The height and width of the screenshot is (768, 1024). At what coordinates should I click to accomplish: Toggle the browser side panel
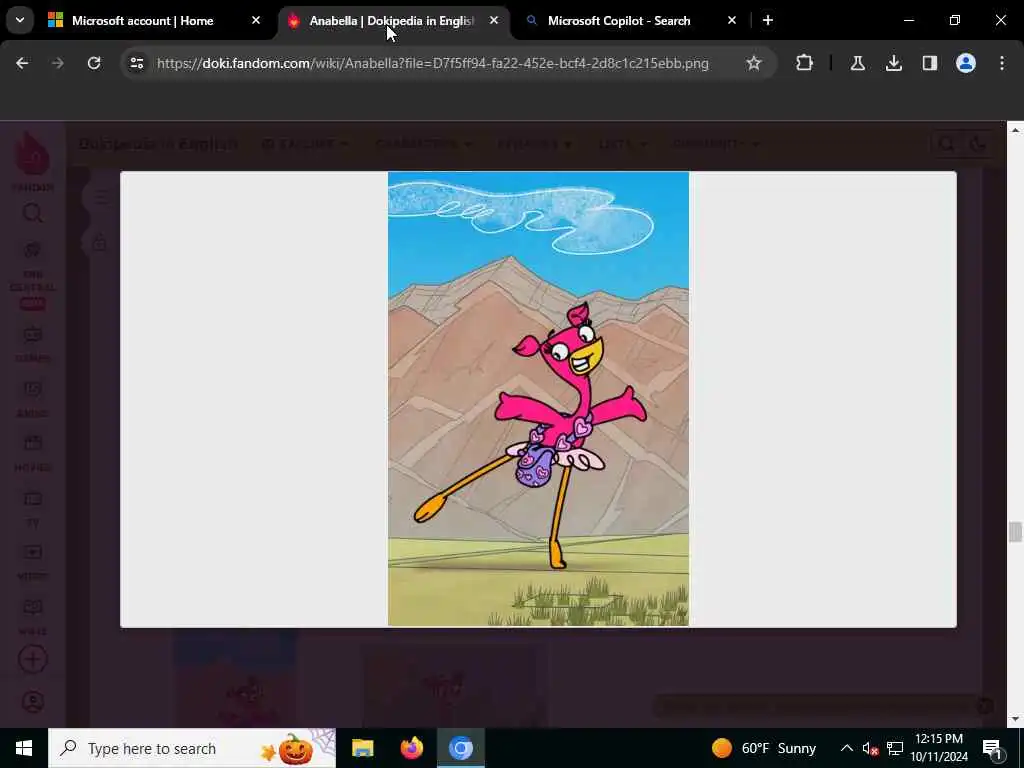pos(929,63)
